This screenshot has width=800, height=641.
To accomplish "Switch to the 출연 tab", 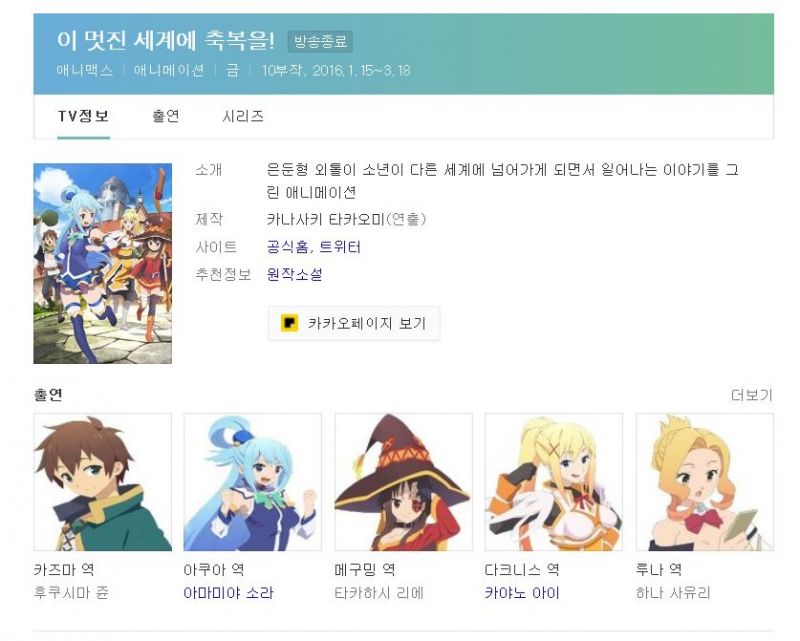I will coord(166,116).
